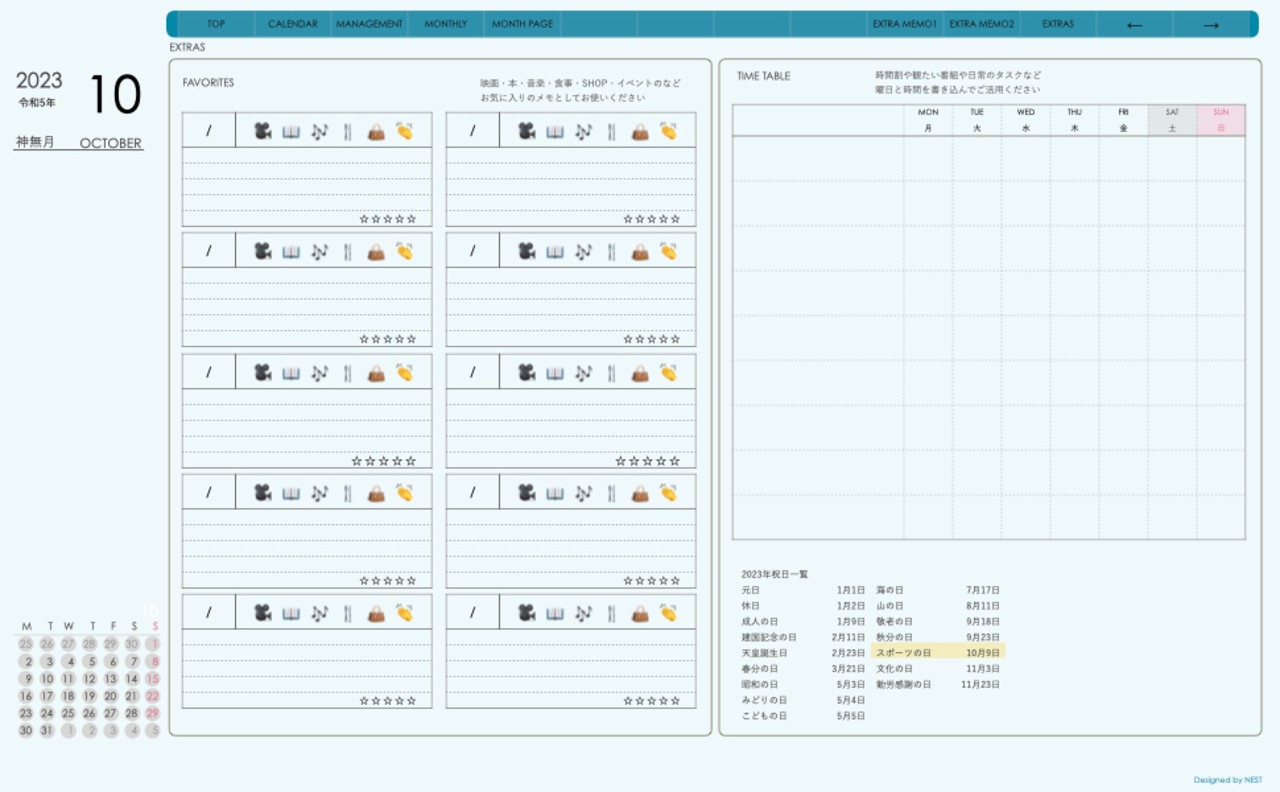Switch to the MANAGEMENT tab
The image size is (1280, 792).
[x=369, y=24]
